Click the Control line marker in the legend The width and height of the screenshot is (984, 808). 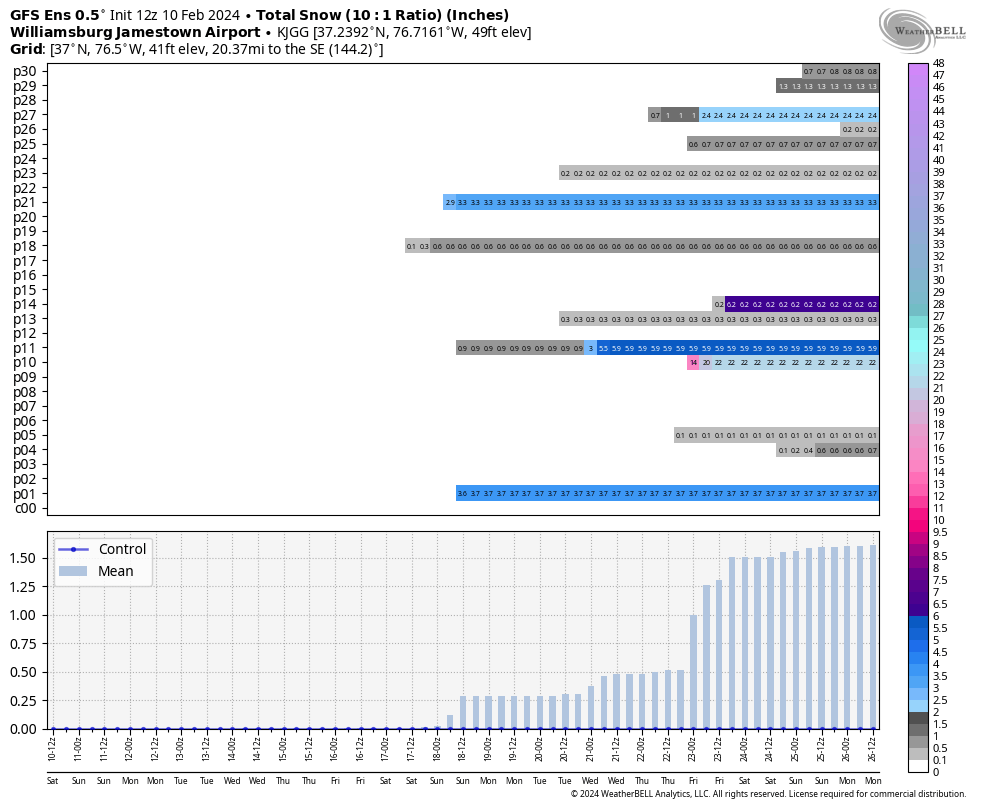pos(73,549)
